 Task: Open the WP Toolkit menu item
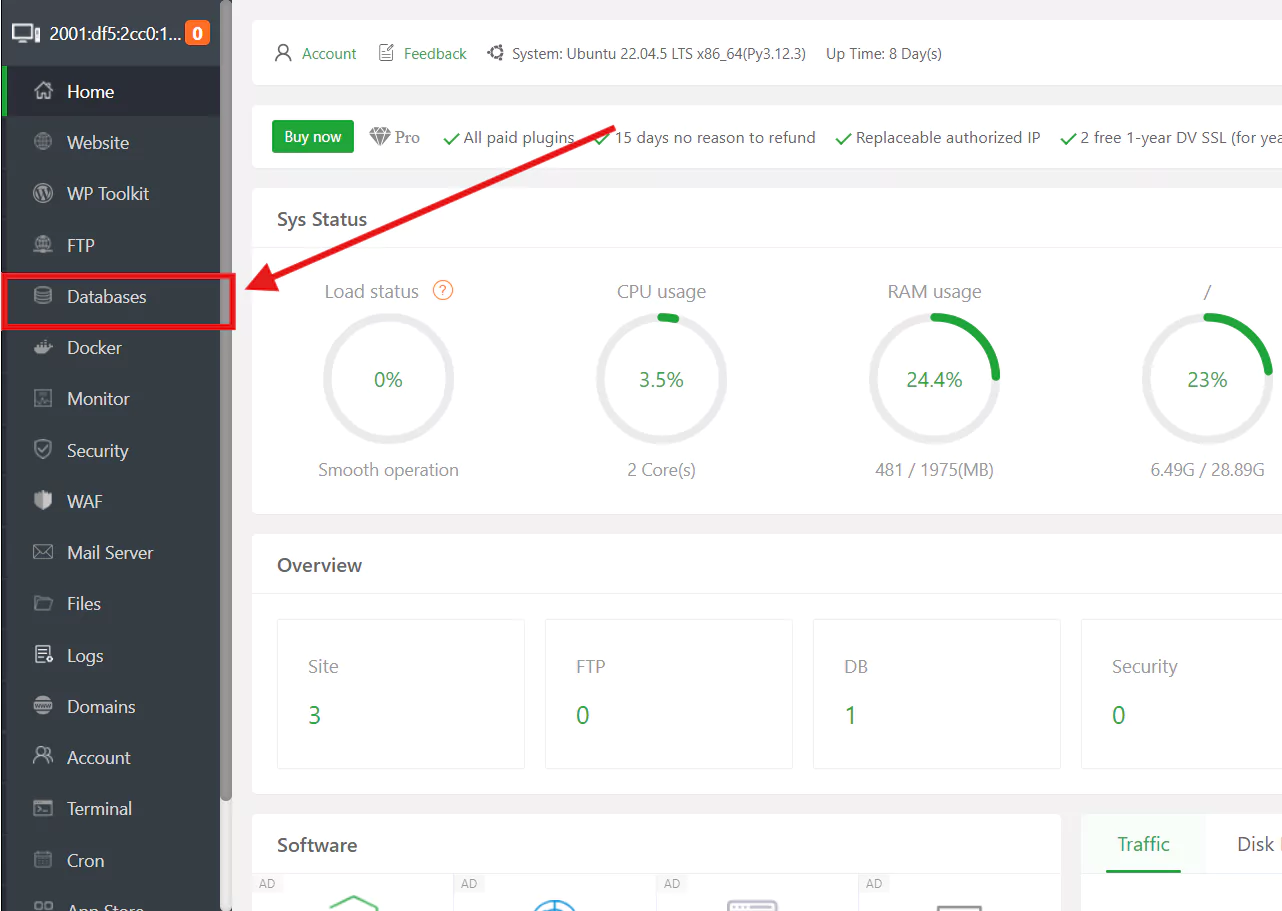pos(110,193)
